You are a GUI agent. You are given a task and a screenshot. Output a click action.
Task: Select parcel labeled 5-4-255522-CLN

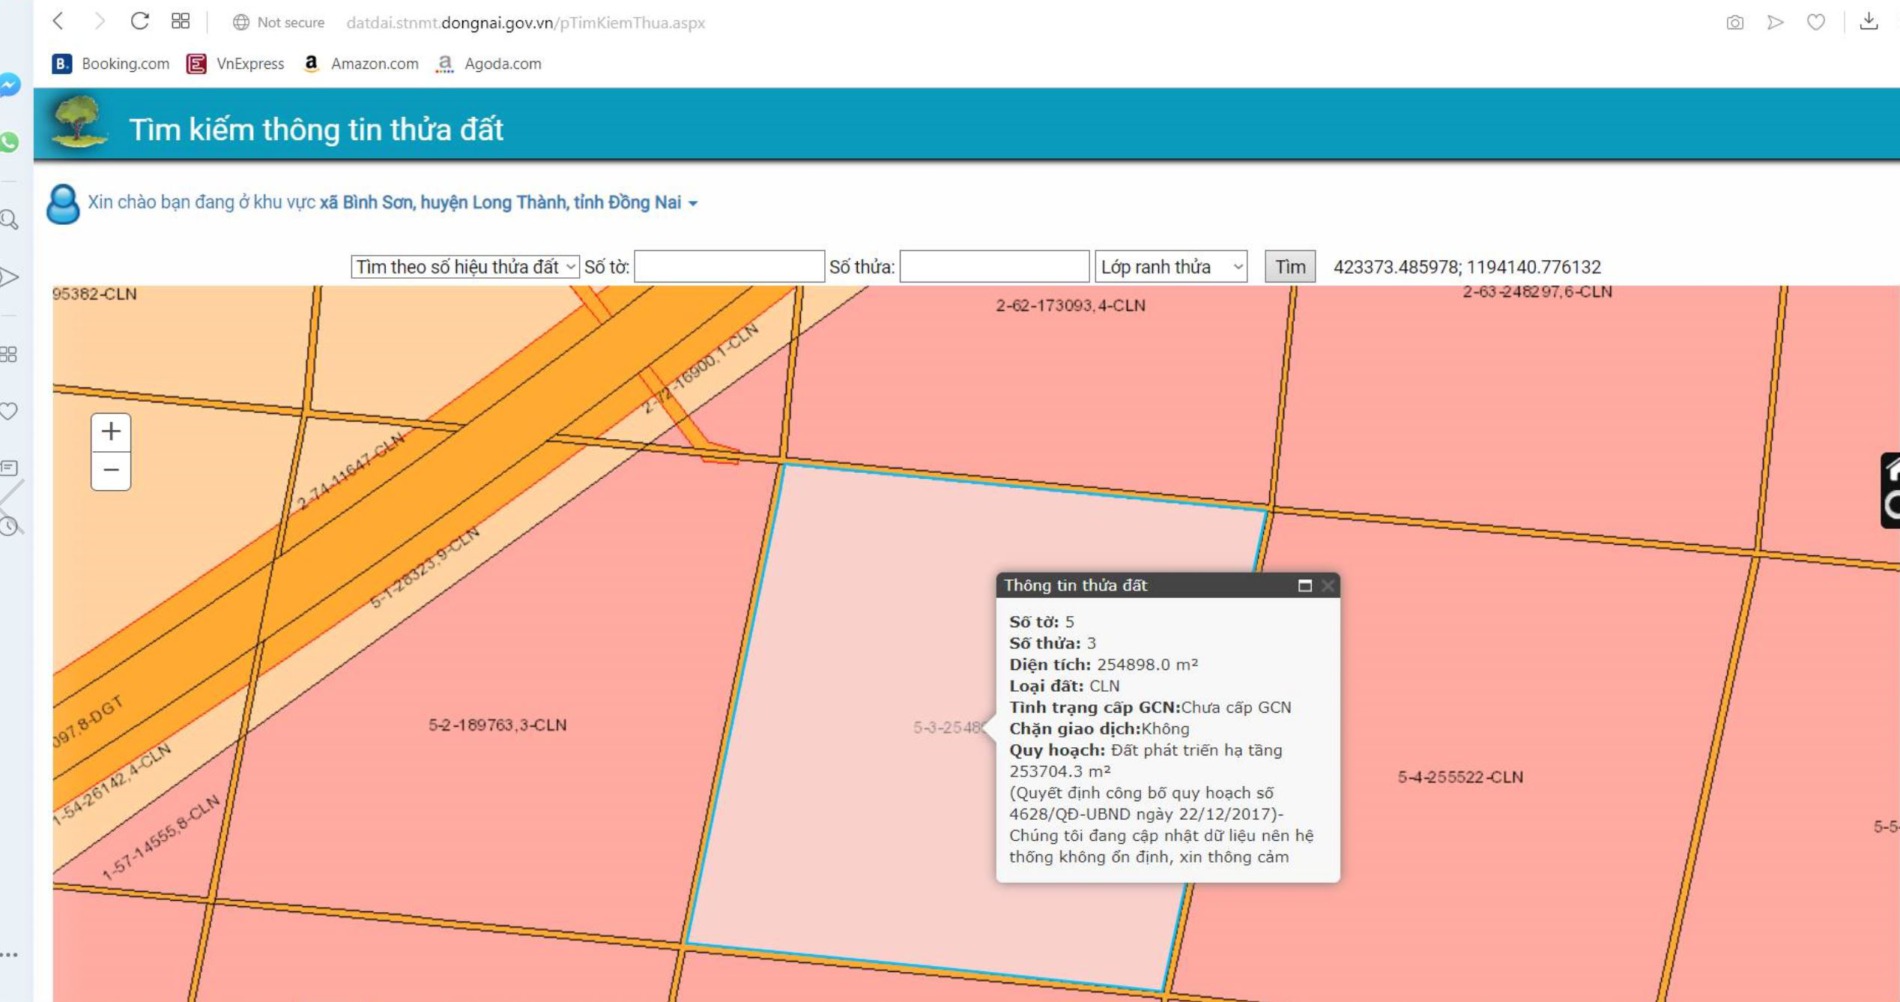(1460, 777)
